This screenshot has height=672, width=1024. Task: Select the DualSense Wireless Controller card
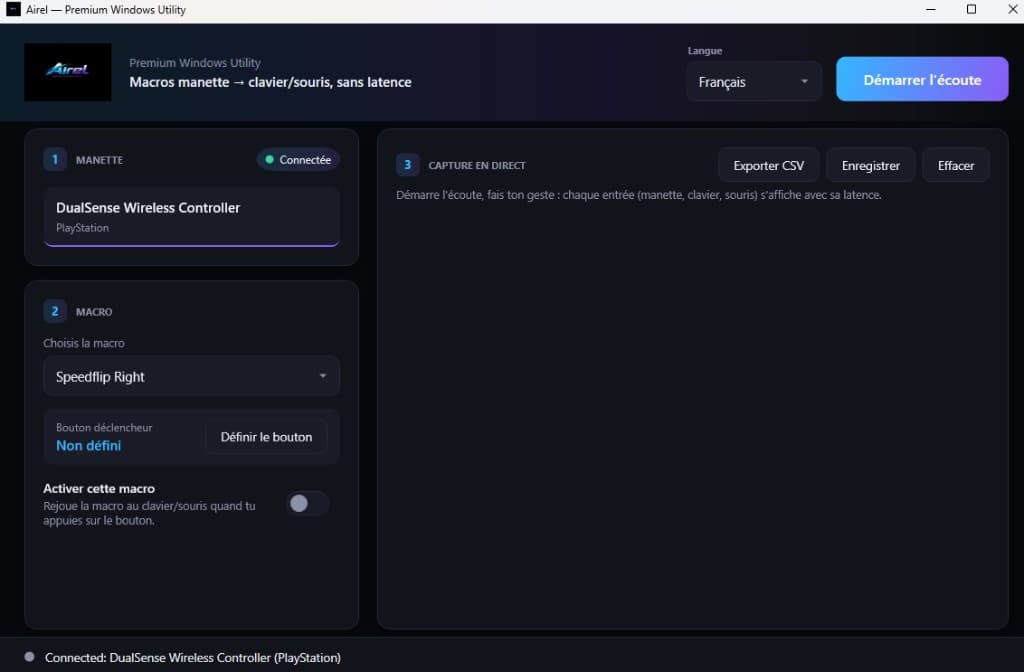[x=191, y=217]
